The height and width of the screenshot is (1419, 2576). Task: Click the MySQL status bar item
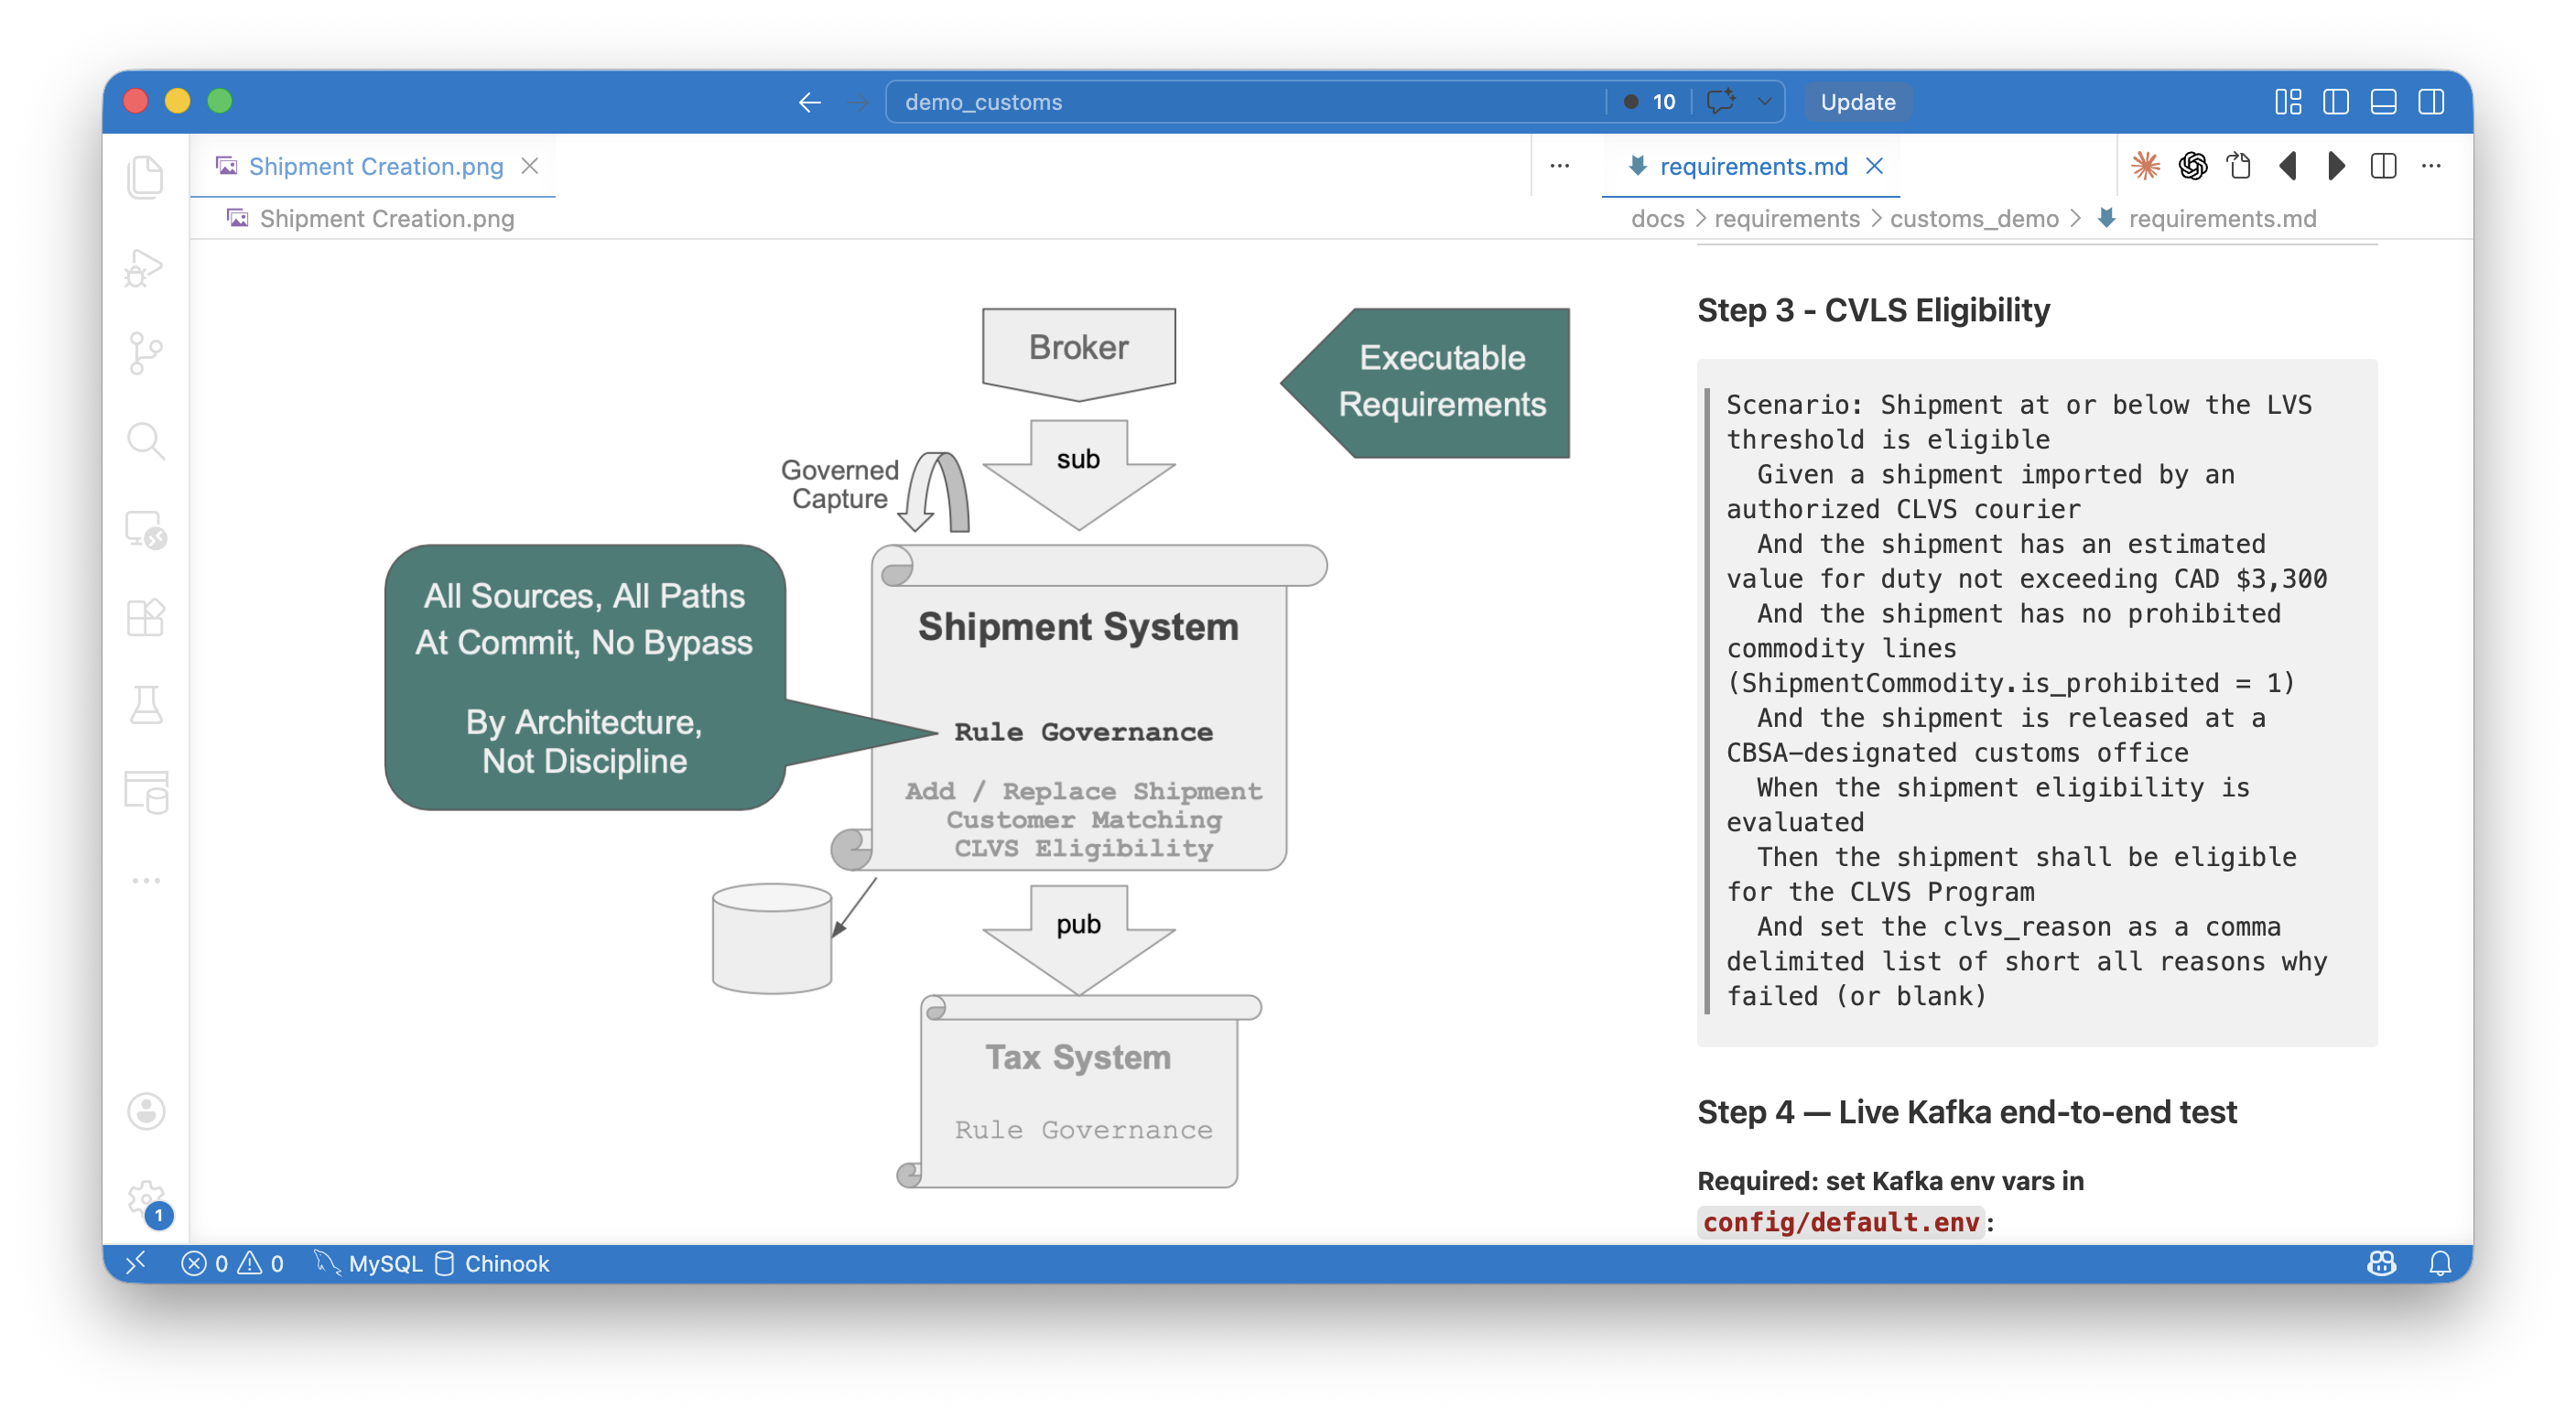[x=370, y=1264]
